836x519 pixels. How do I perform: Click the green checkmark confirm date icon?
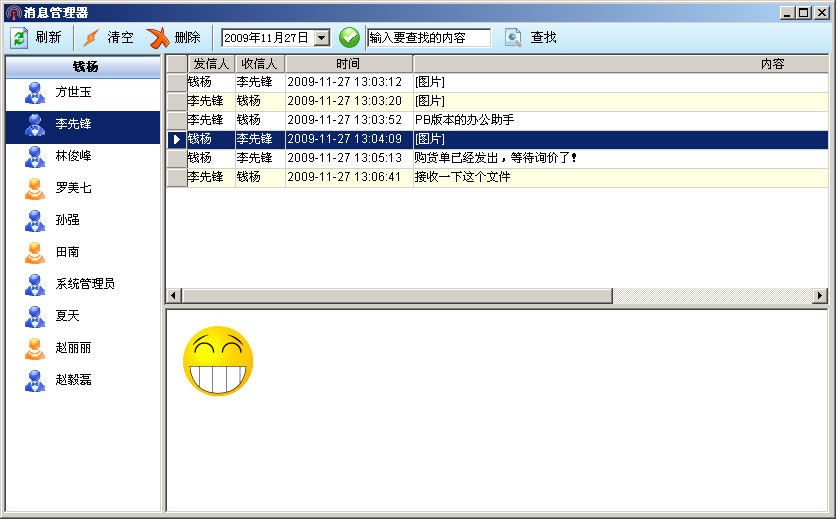click(x=349, y=37)
